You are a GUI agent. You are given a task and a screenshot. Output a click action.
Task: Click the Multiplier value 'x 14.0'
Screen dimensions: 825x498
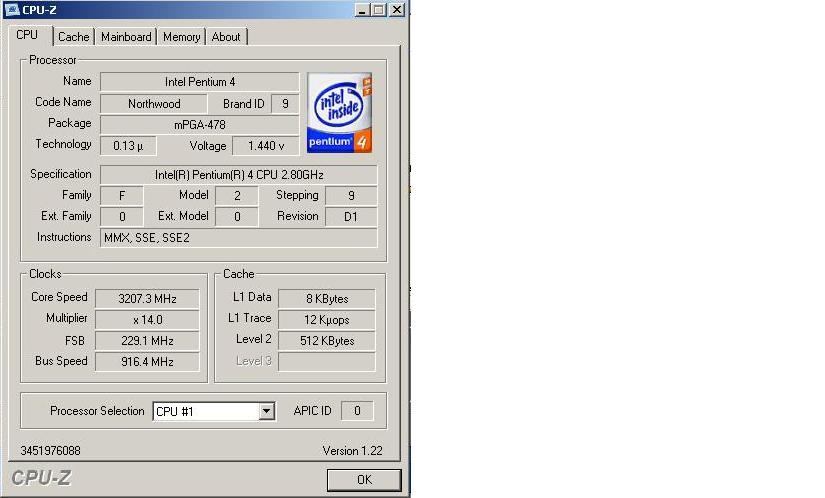pos(147,320)
